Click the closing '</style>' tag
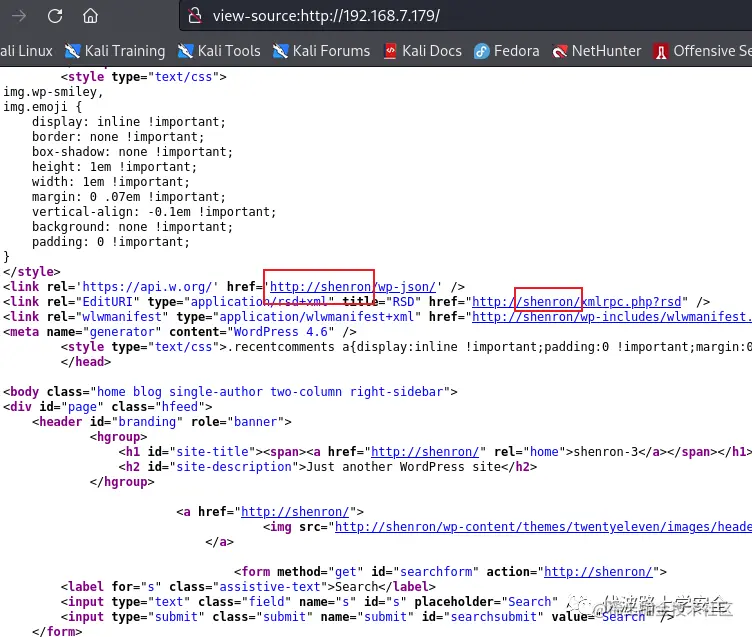752x637 pixels. coord(32,272)
